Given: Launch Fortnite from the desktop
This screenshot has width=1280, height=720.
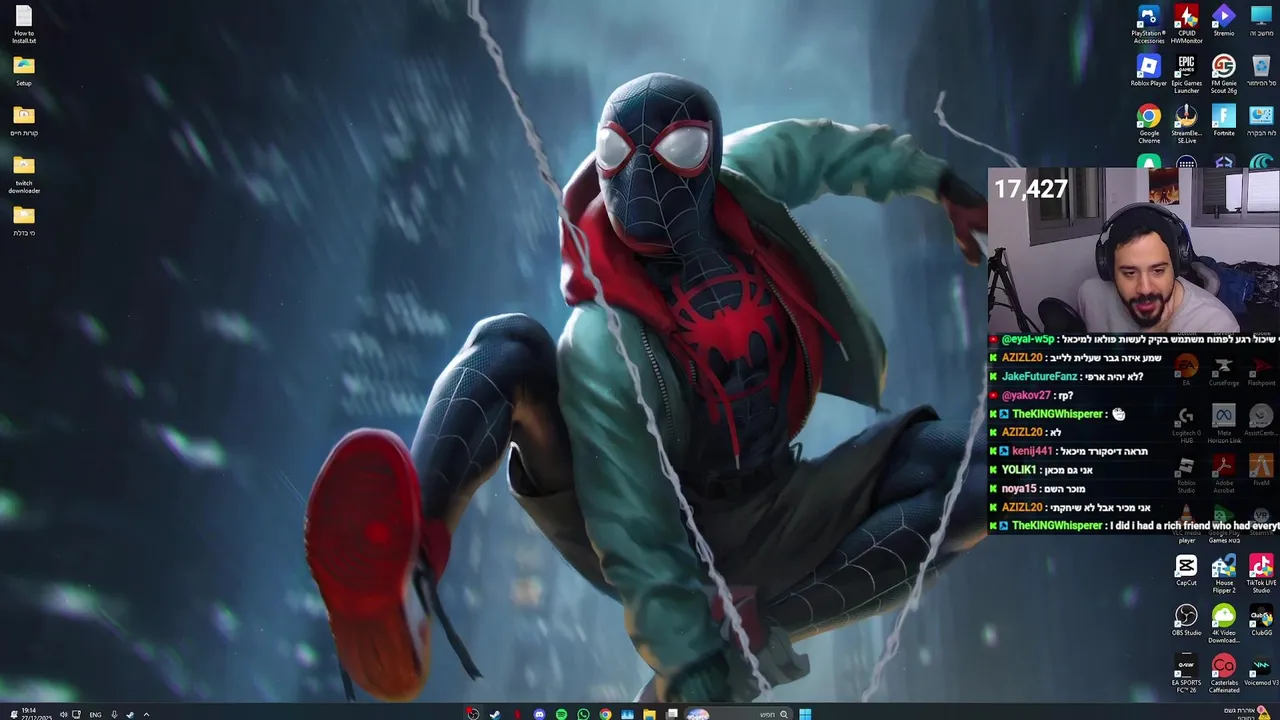Looking at the screenshot, I should 1224,121.
